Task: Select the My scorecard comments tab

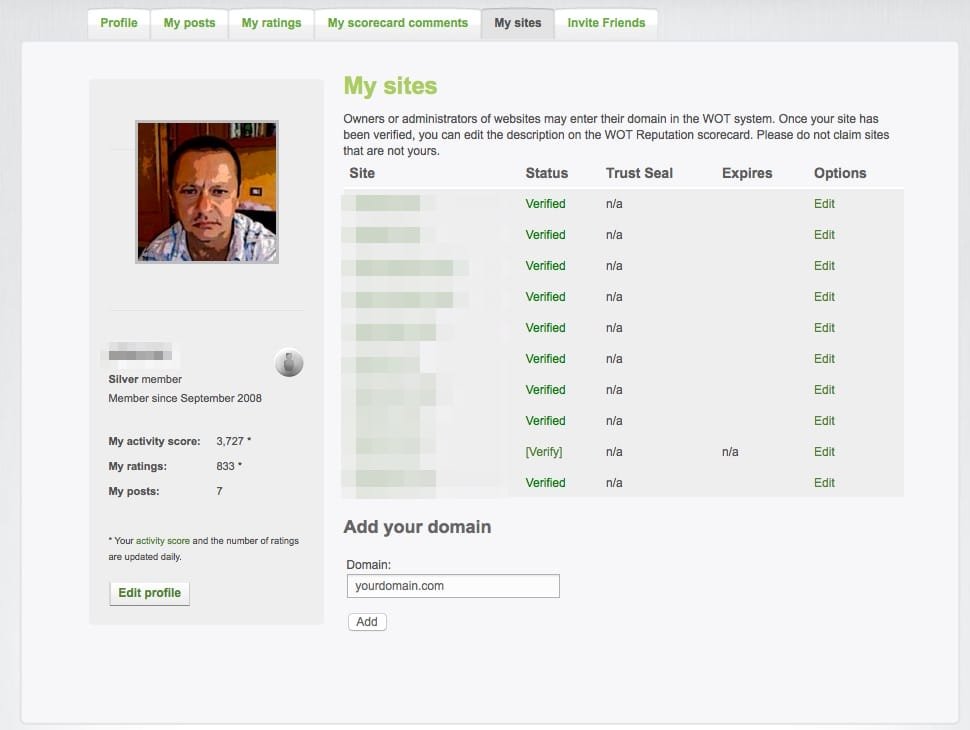Action: [x=397, y=23]
